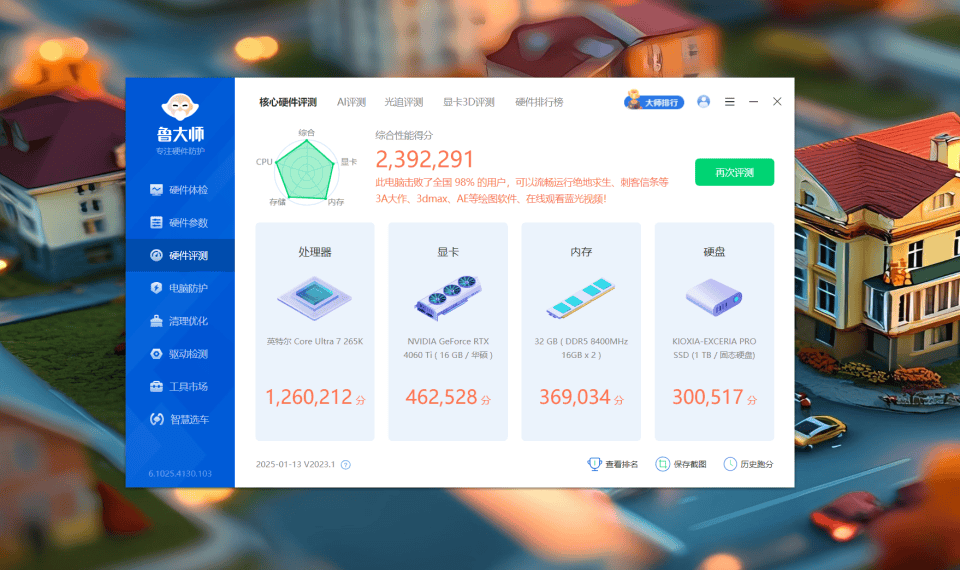The height and width of the screenshot is (570, 960).
Task: Click the build number 6.1025.4130.103
Action: 180,473
